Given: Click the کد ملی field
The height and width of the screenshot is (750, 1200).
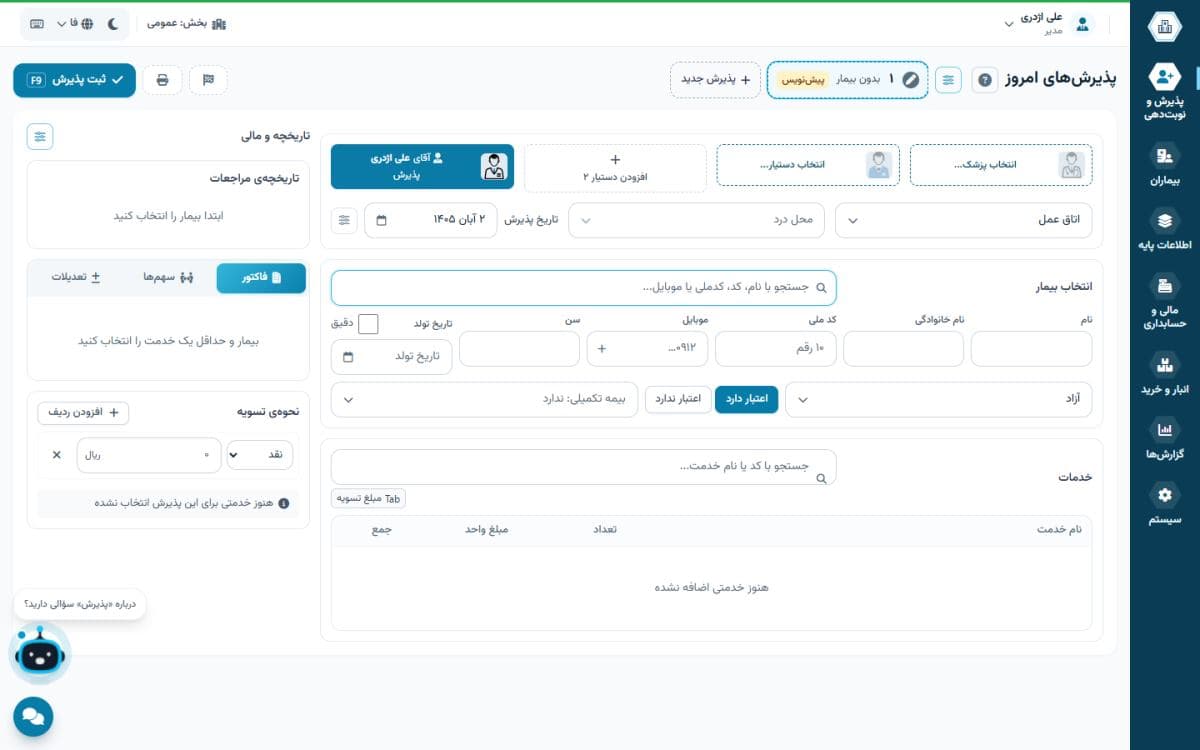Looking at the screenshot, I should point(776,349).
